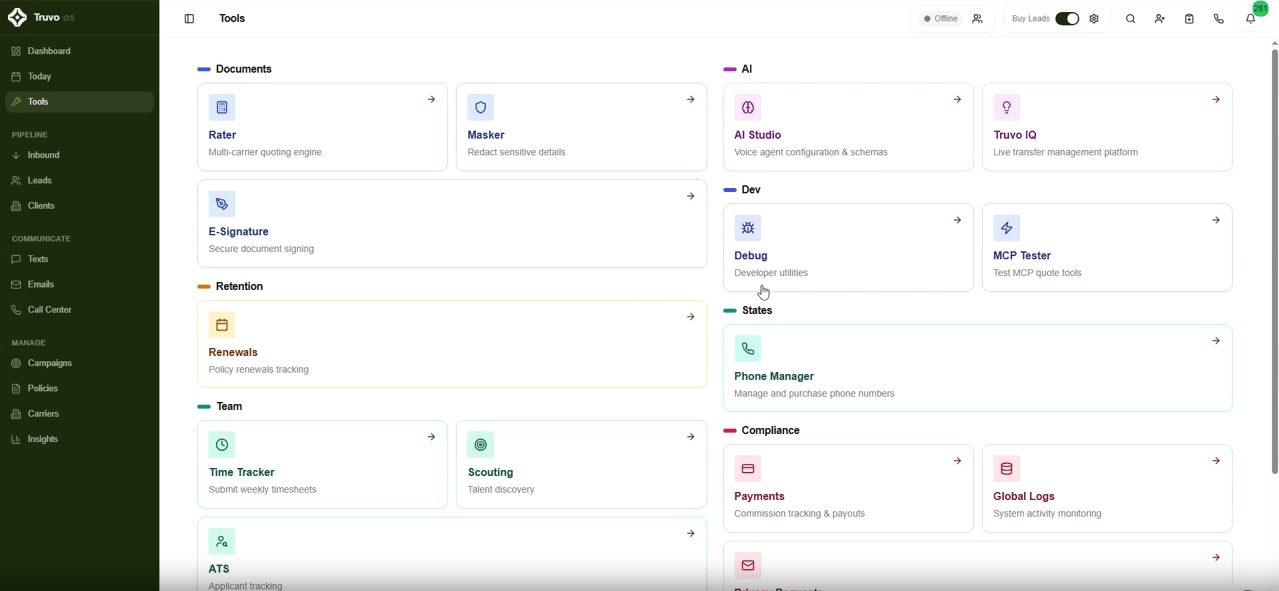
Task: Click the add user icon in header
Action: click(1160, 19)
